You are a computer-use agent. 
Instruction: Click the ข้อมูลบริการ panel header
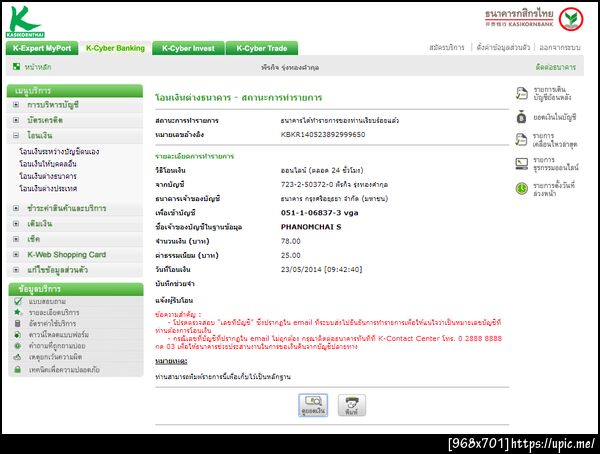[x=76, y=289]
